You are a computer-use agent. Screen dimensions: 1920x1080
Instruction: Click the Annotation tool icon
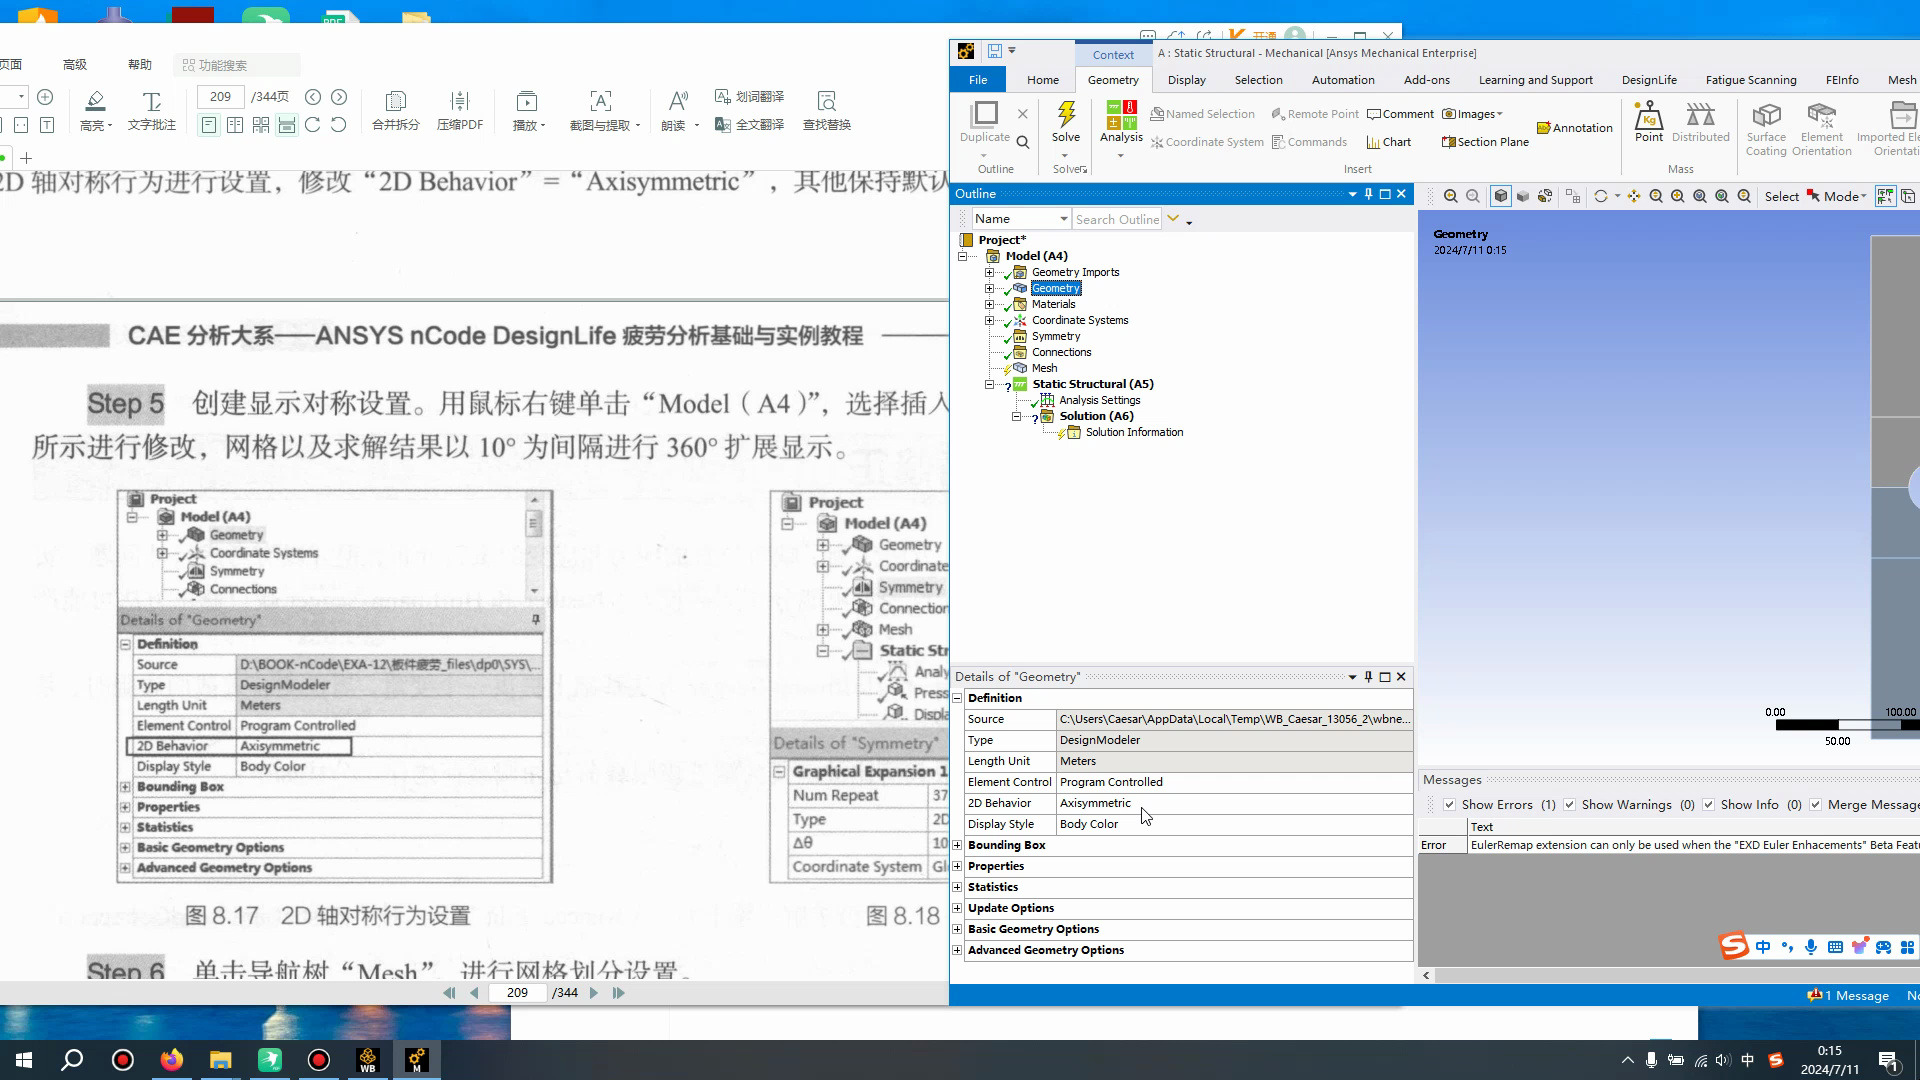(1574, 128)
